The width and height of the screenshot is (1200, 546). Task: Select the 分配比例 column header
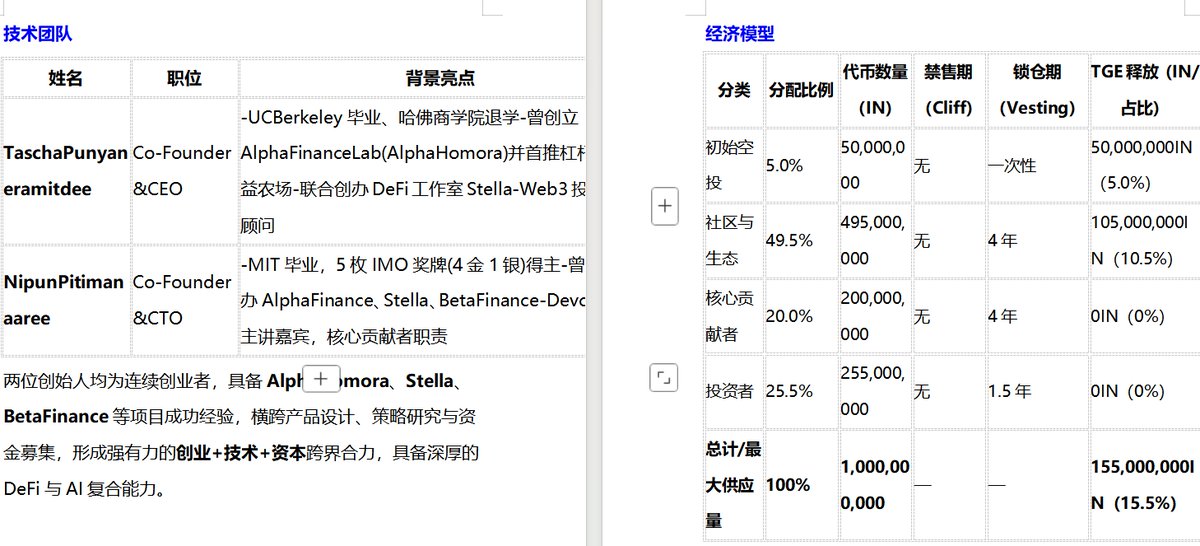click(801, 90)
